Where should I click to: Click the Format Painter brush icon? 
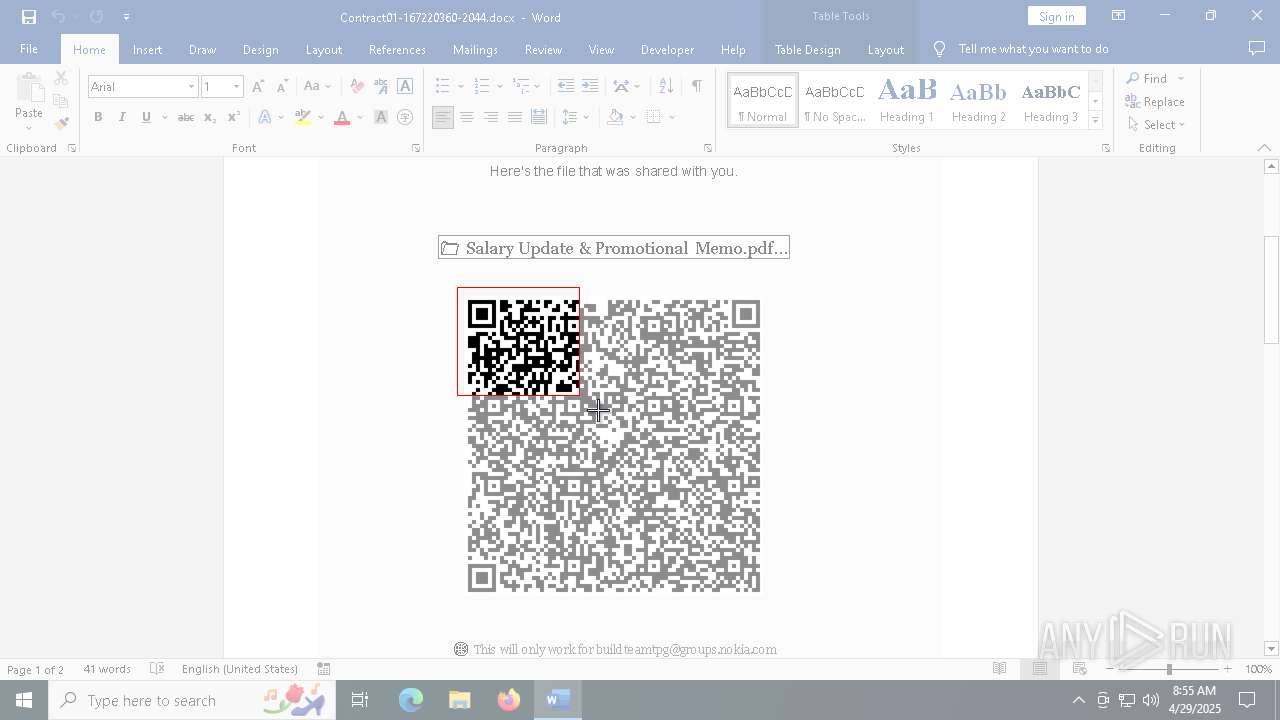(x=61, y=124)
